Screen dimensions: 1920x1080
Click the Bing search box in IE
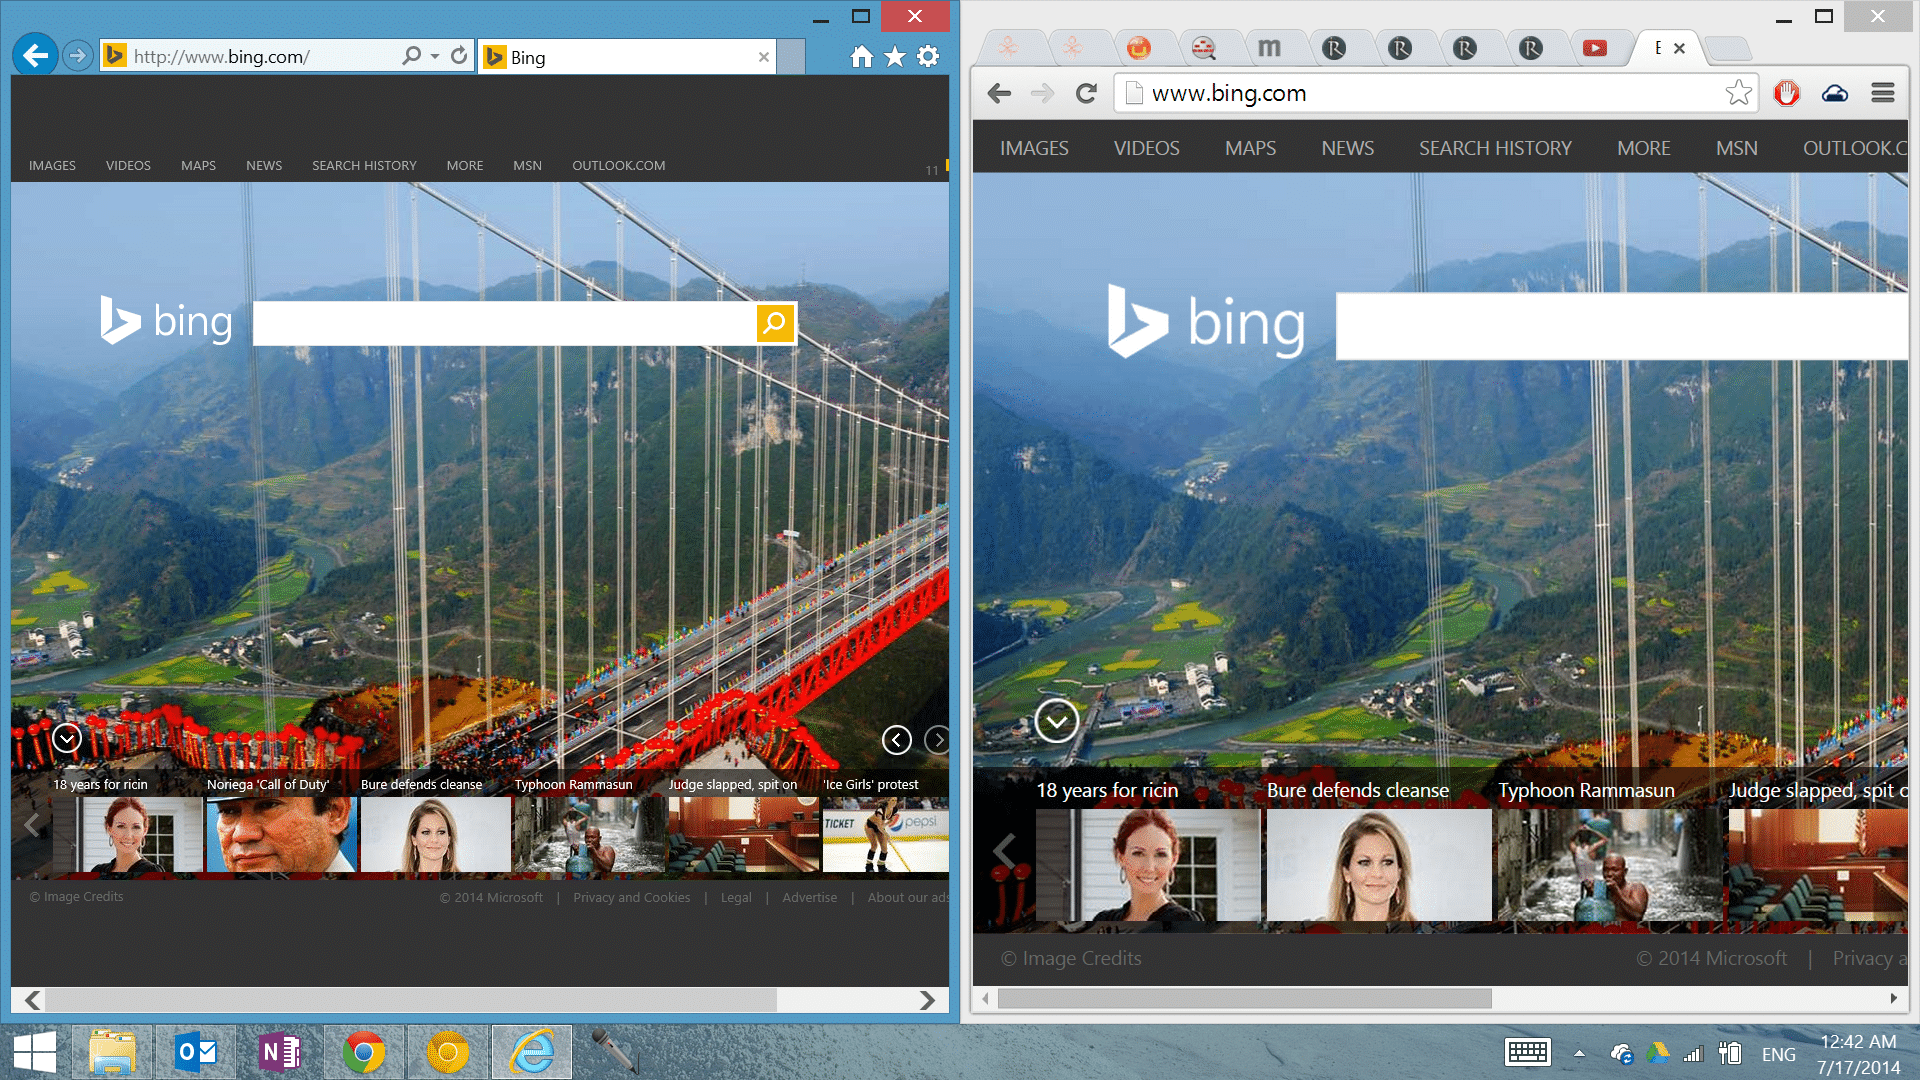(505, 323)
